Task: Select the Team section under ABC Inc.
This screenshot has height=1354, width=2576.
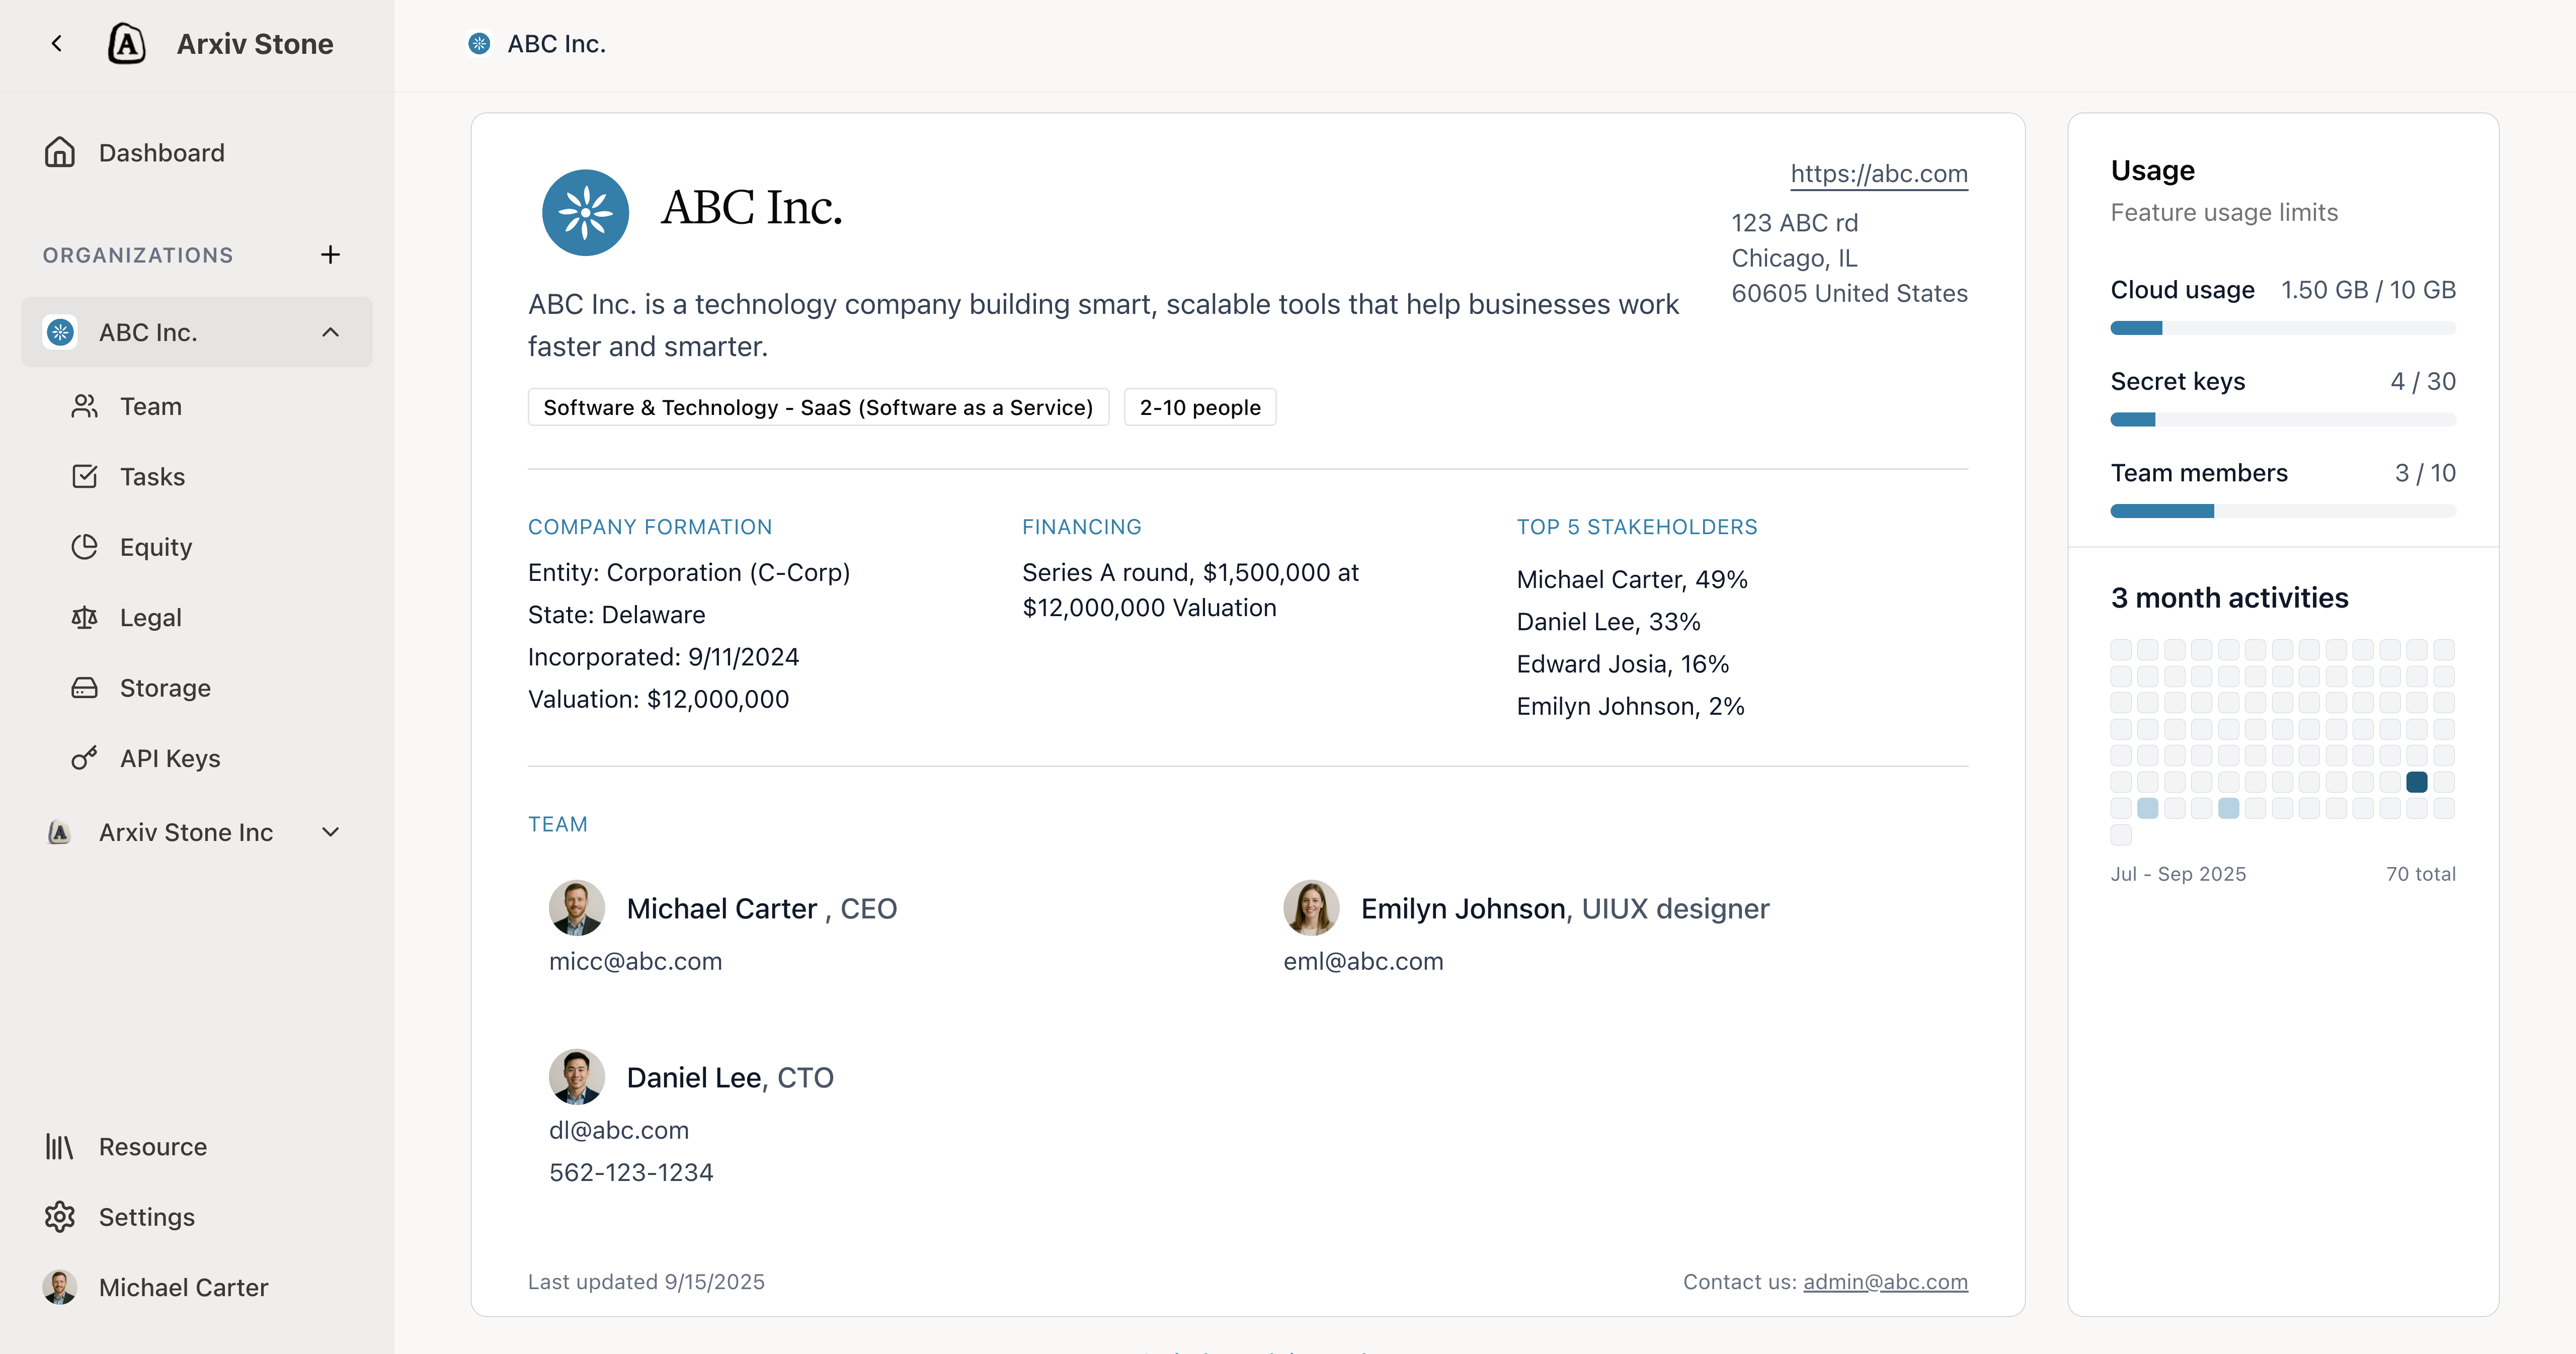Action: click(x=150, y=406)
